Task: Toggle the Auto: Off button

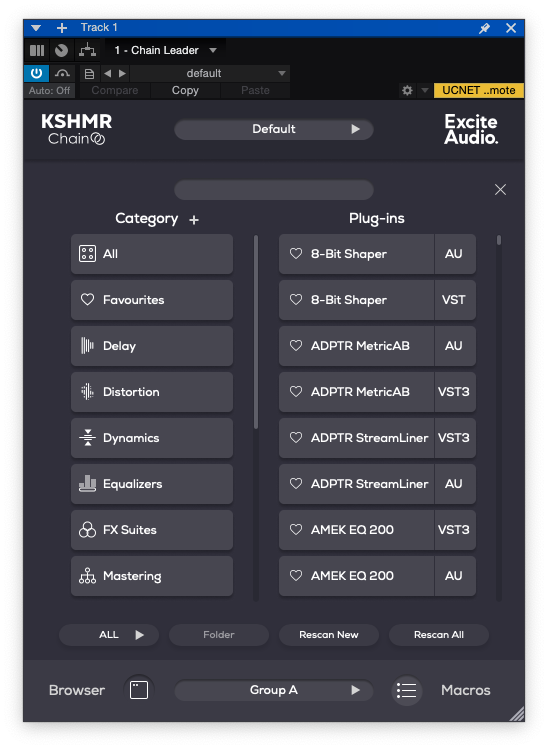Action: tap(49, 90)
